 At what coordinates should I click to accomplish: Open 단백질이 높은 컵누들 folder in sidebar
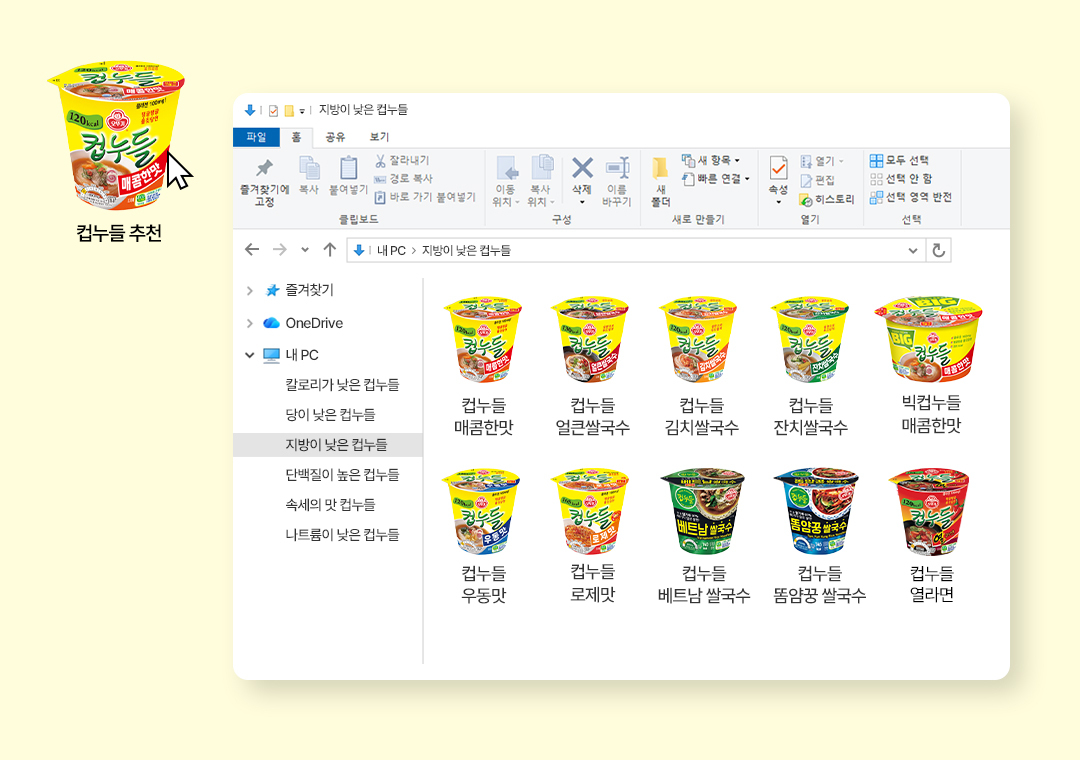pyautogui.click(x=342, y=475)
